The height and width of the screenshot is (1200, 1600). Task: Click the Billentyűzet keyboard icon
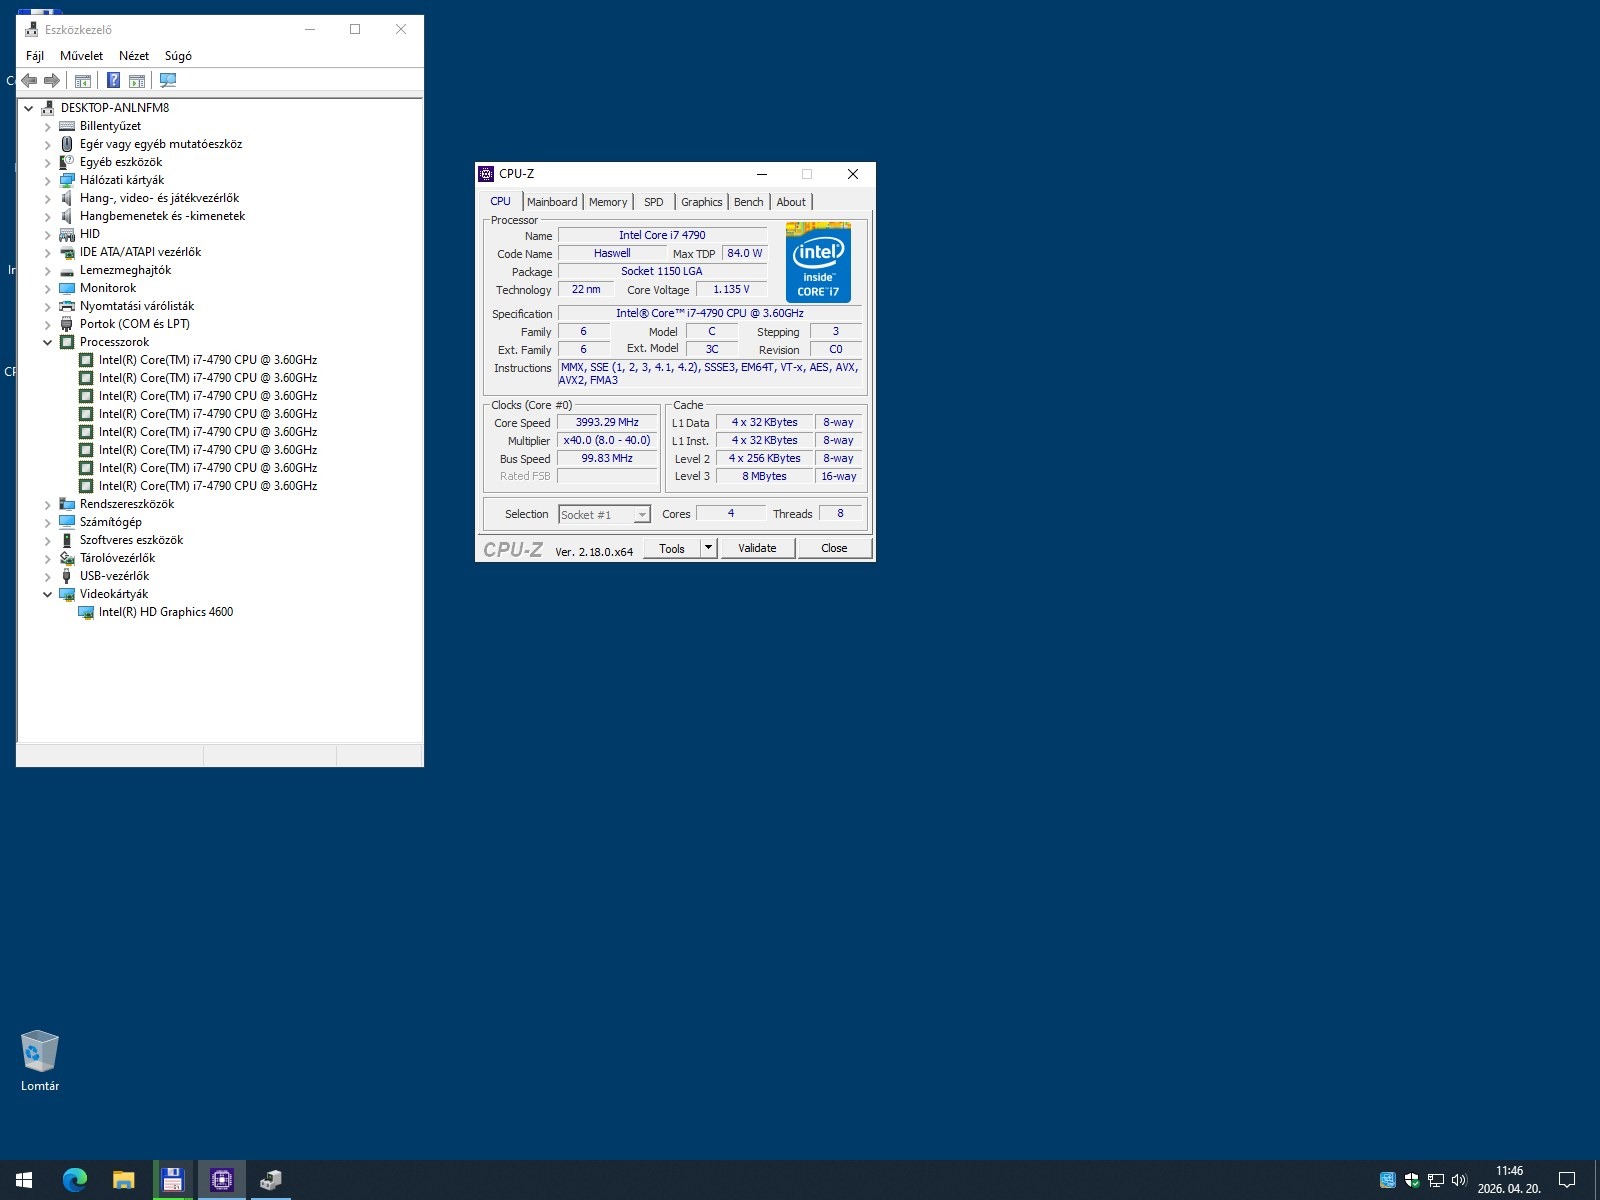[67, 126]
